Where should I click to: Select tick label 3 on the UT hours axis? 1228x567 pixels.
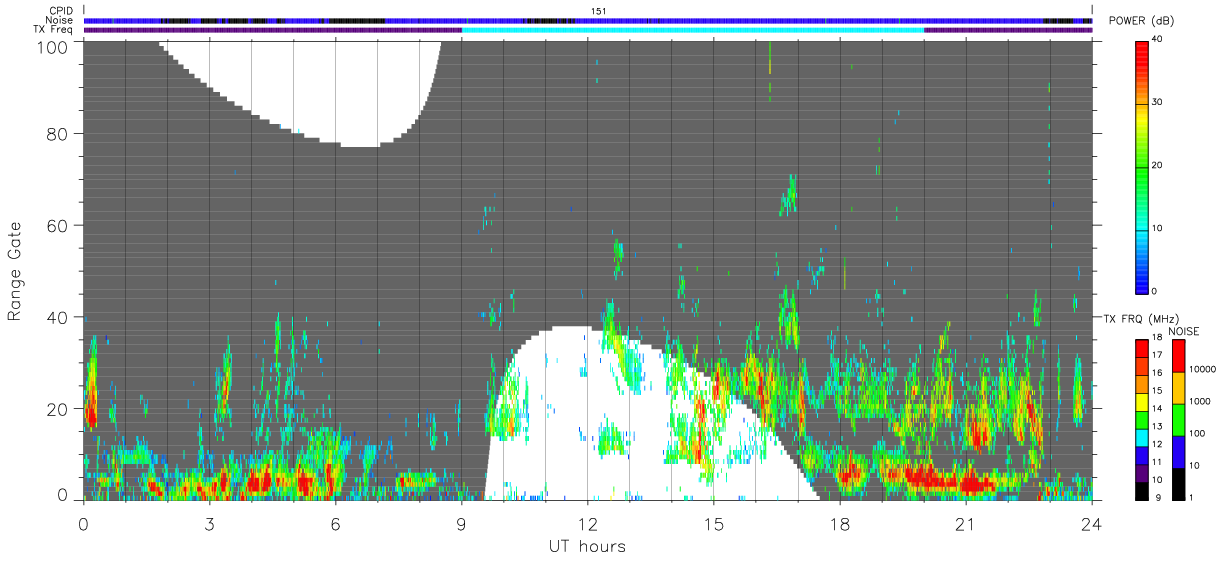pyautogui.click(x=209, y=524)
